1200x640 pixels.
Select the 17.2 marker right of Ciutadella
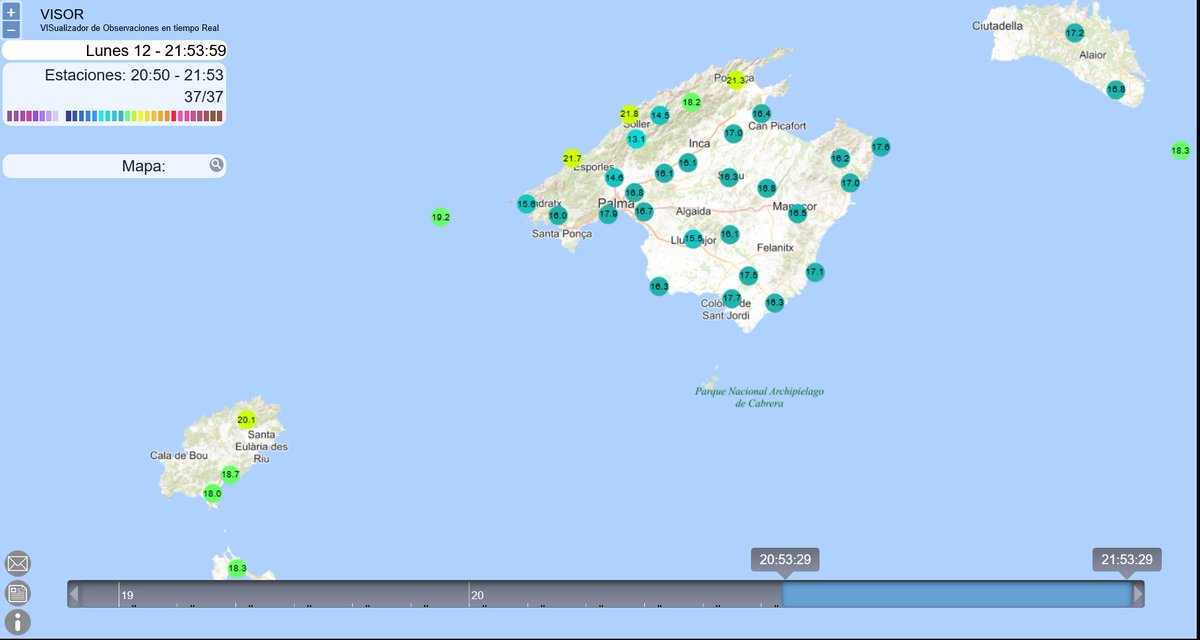click(1075, 33)
